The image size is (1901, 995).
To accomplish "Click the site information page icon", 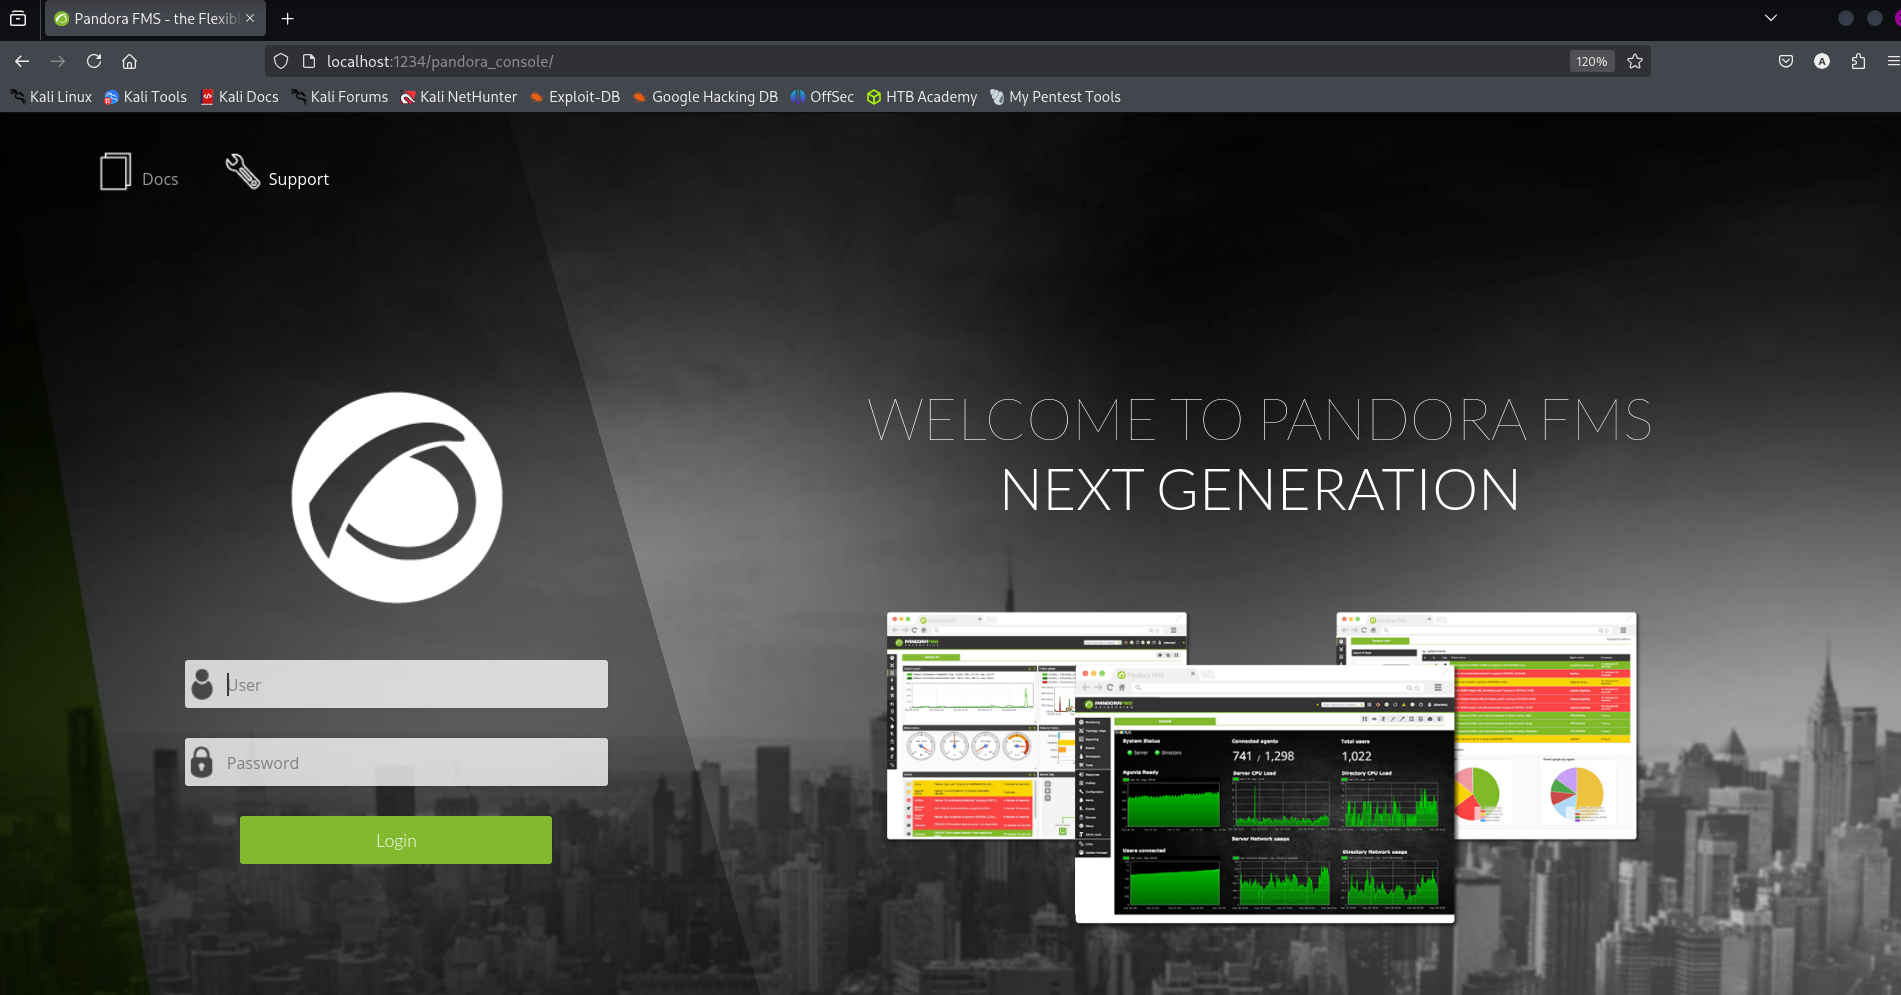I will (309, 61).
